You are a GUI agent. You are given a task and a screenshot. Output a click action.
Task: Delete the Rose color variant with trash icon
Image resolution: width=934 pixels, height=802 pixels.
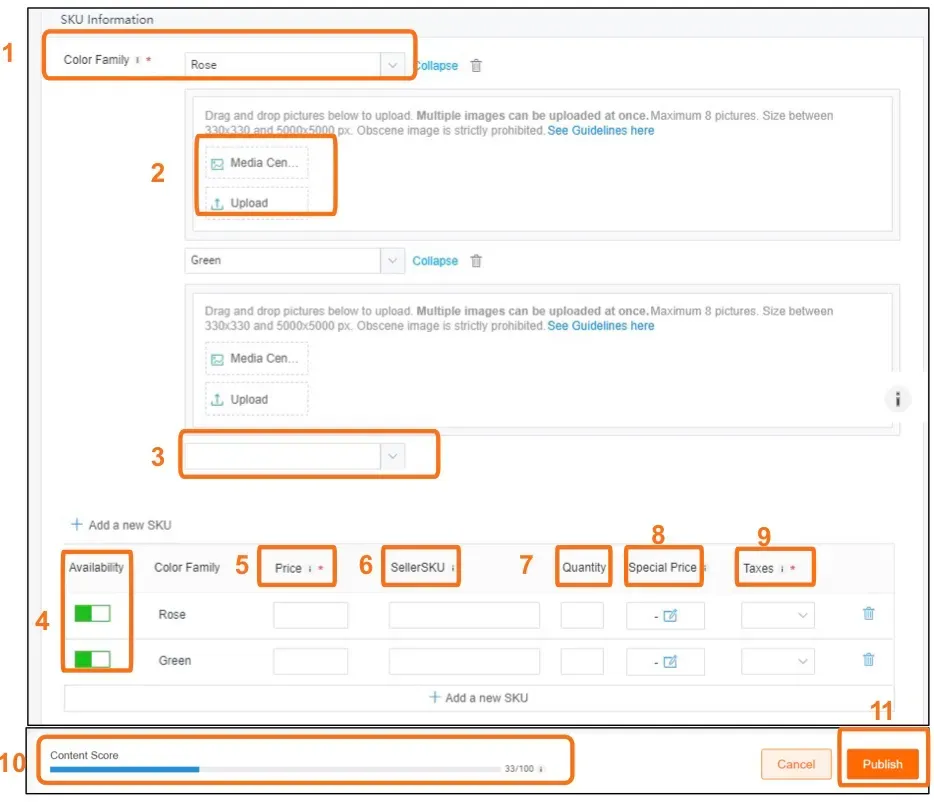pos(476,66)
